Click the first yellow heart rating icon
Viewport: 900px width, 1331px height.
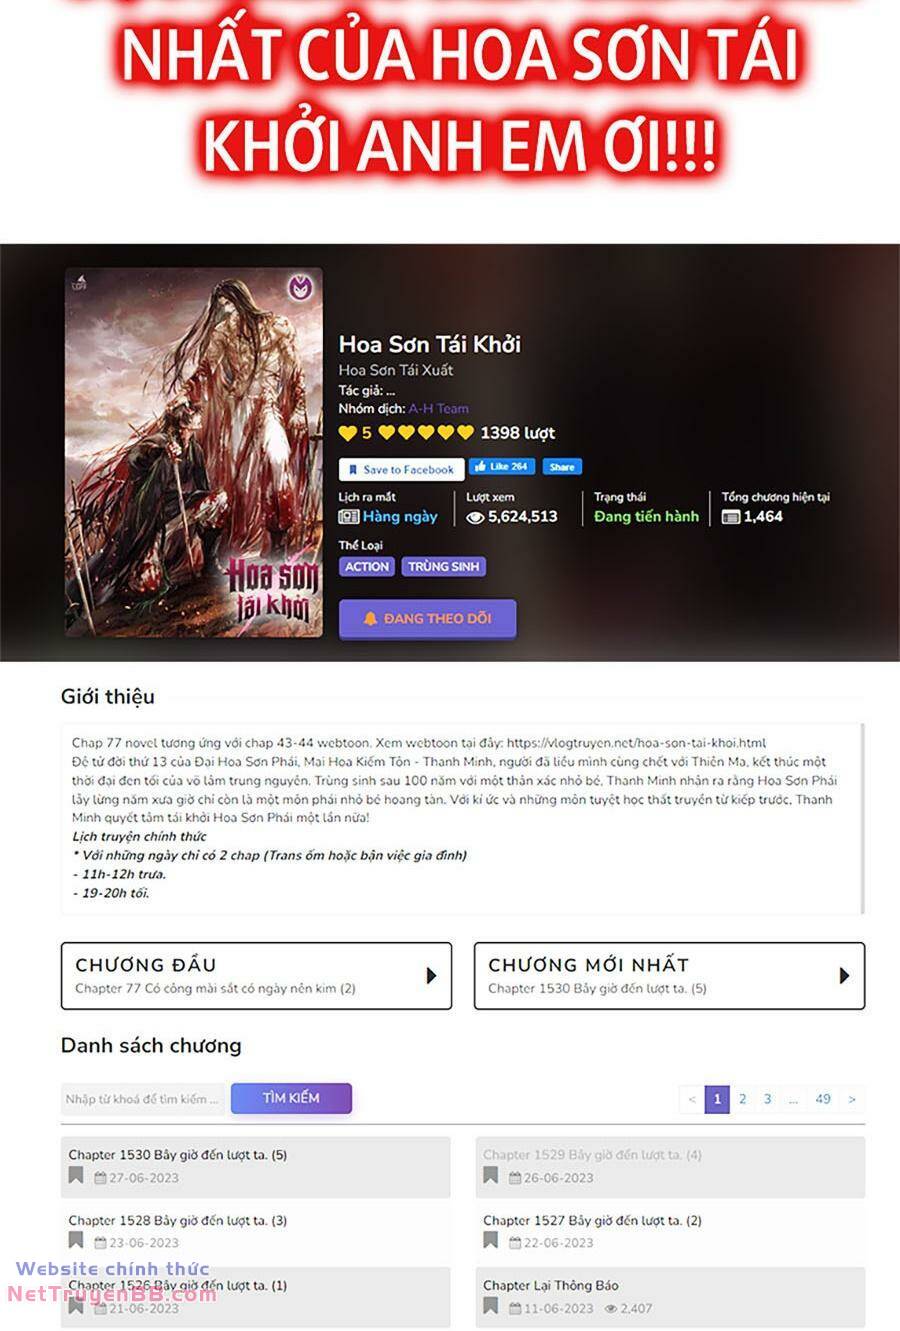coord(347,433)
